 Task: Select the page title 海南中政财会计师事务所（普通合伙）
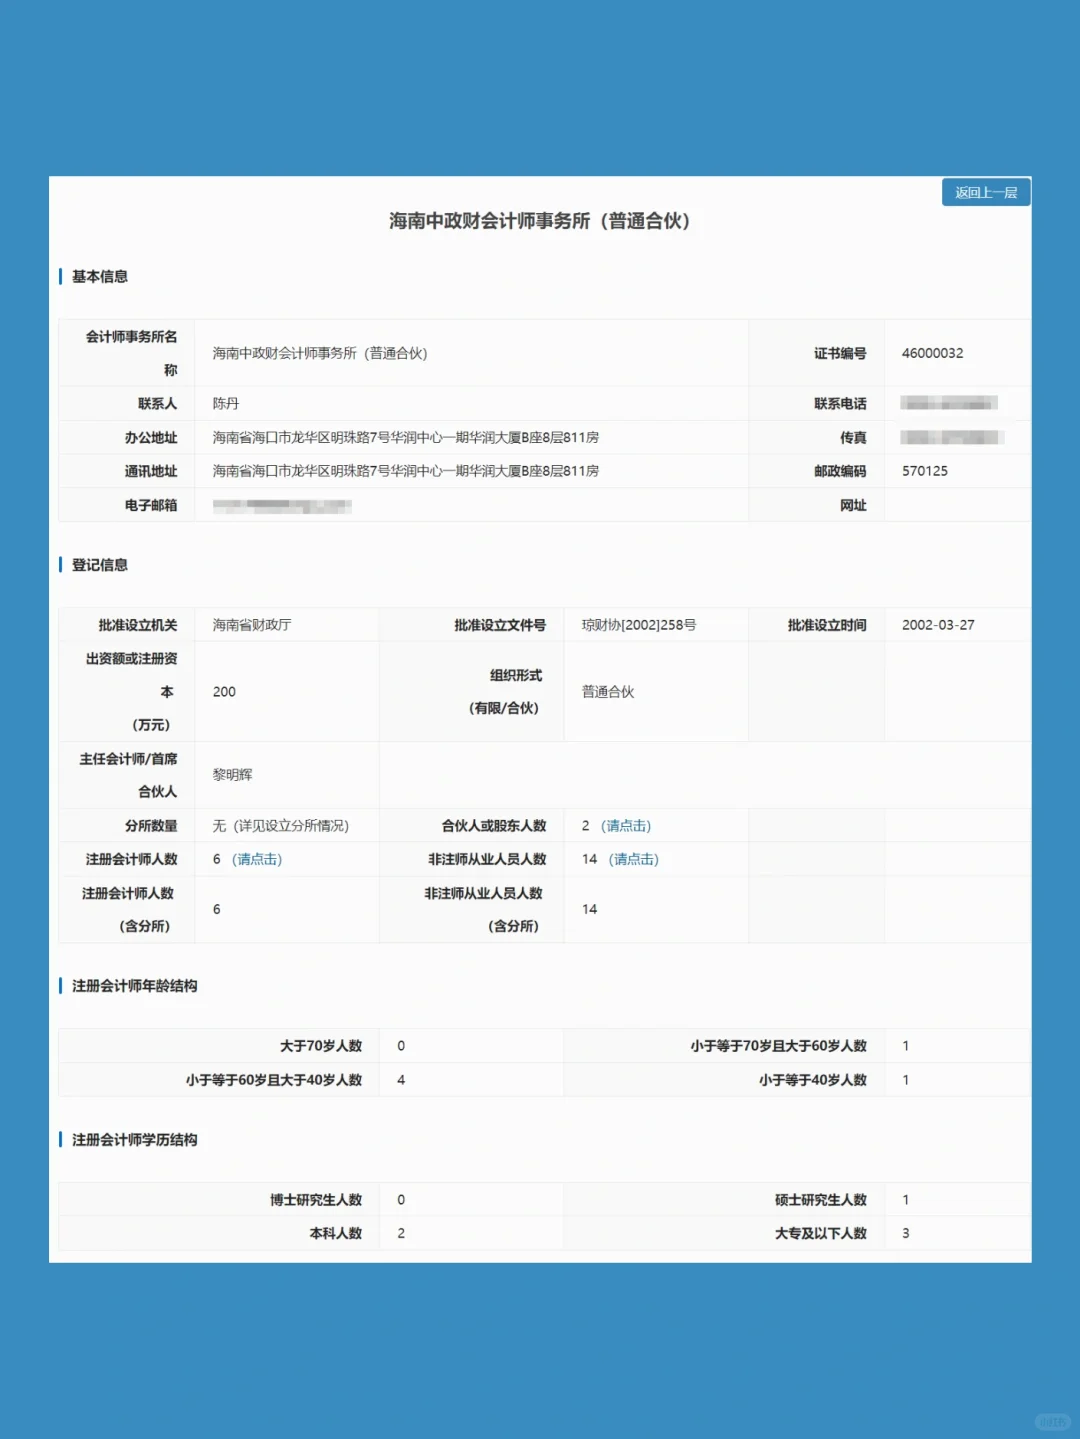(540, 221)
